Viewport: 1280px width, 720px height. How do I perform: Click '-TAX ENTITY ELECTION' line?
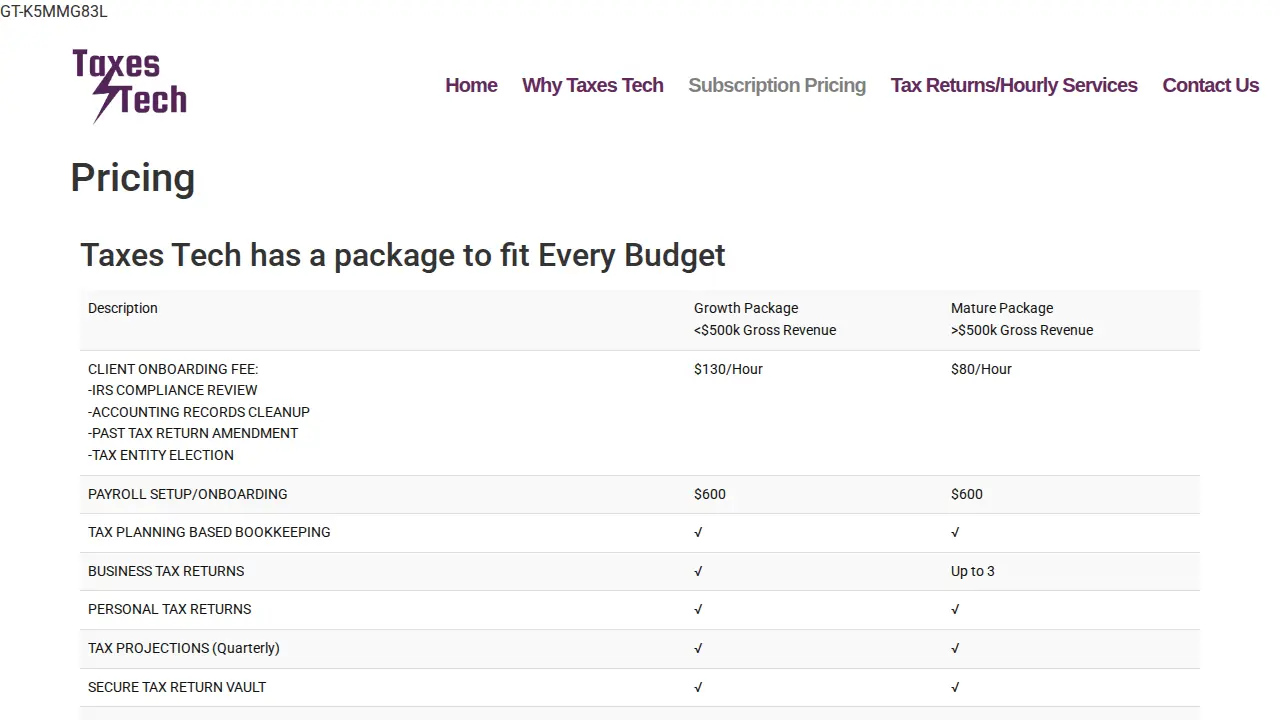[x=161, y=455]
